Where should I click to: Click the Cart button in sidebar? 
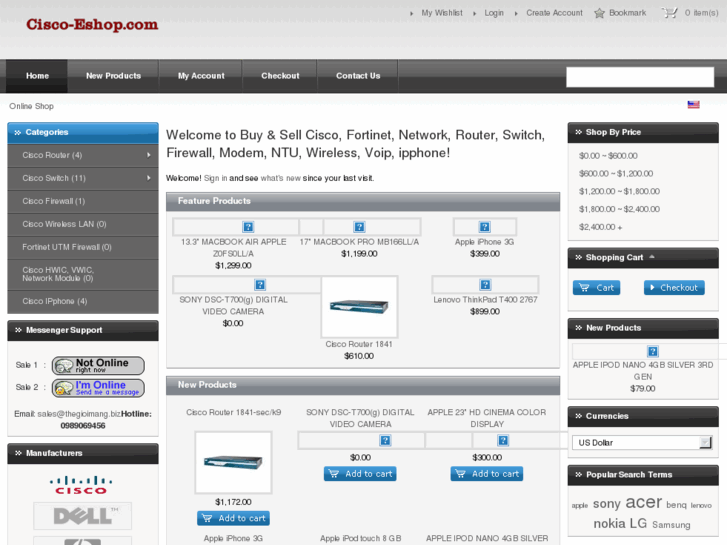(x=596, y=288)
